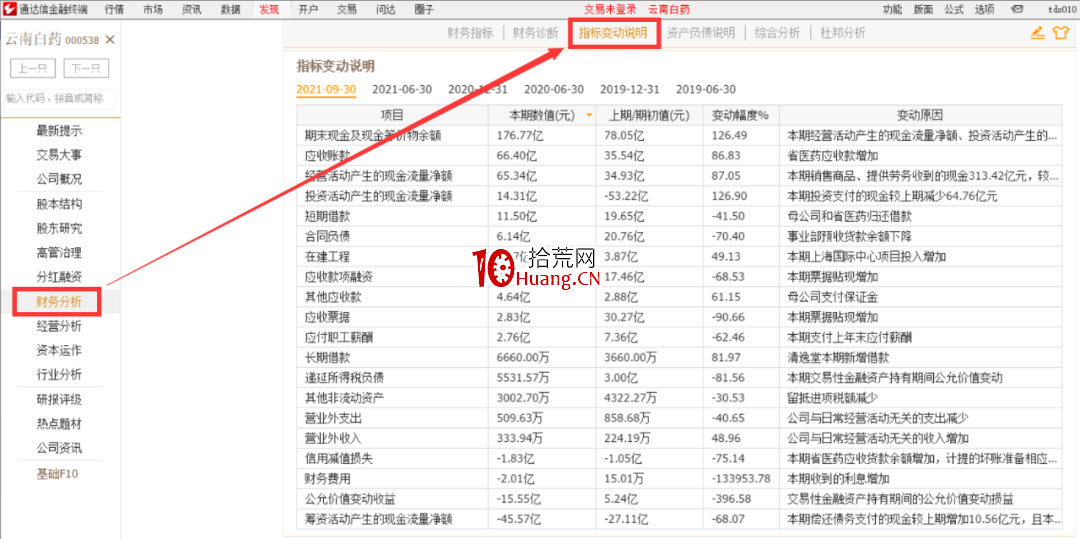Click the orange shirt skin icon
This screenshot has width=1080, height=539.
click(1060, 32)
